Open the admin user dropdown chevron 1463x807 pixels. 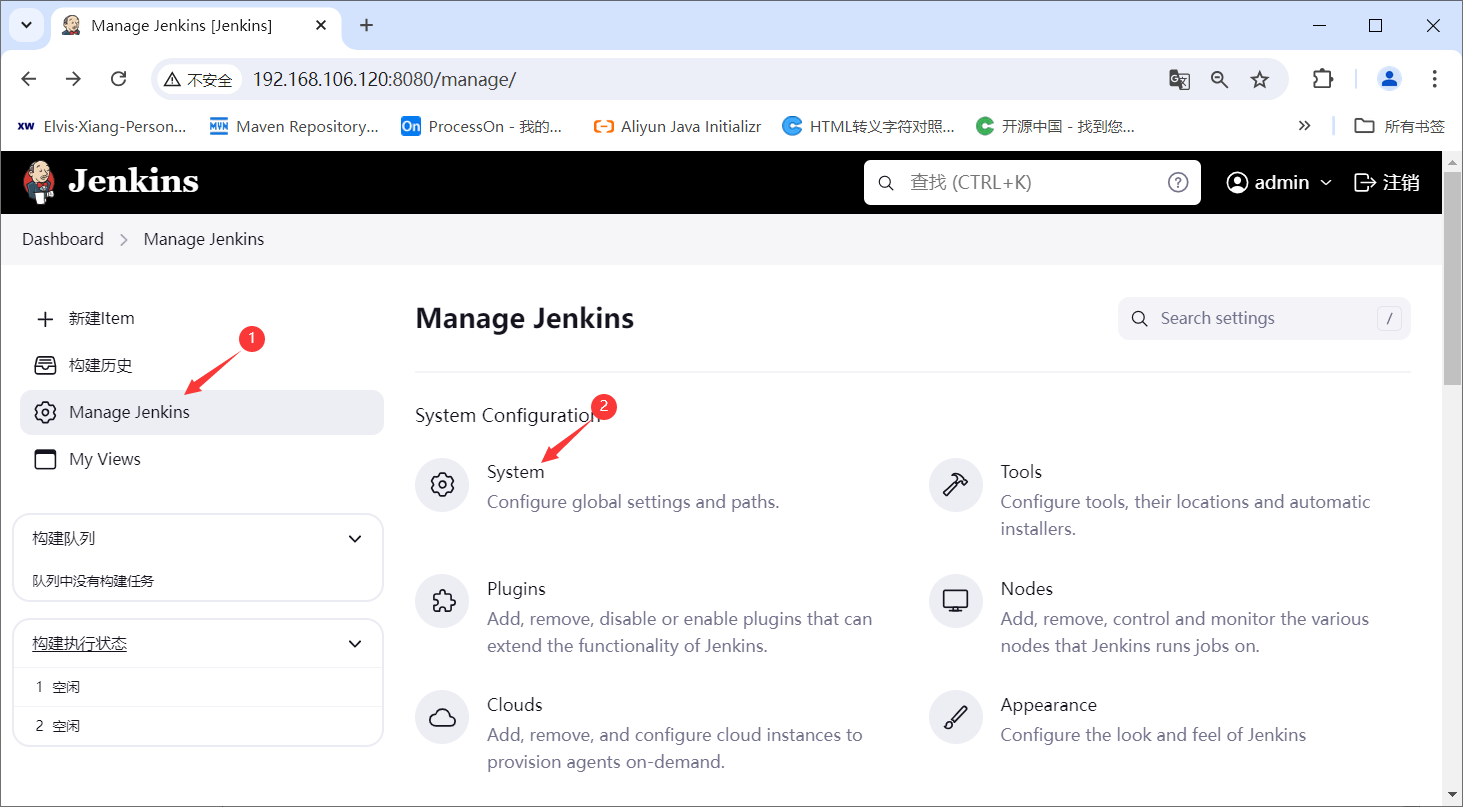(1327, 182)
